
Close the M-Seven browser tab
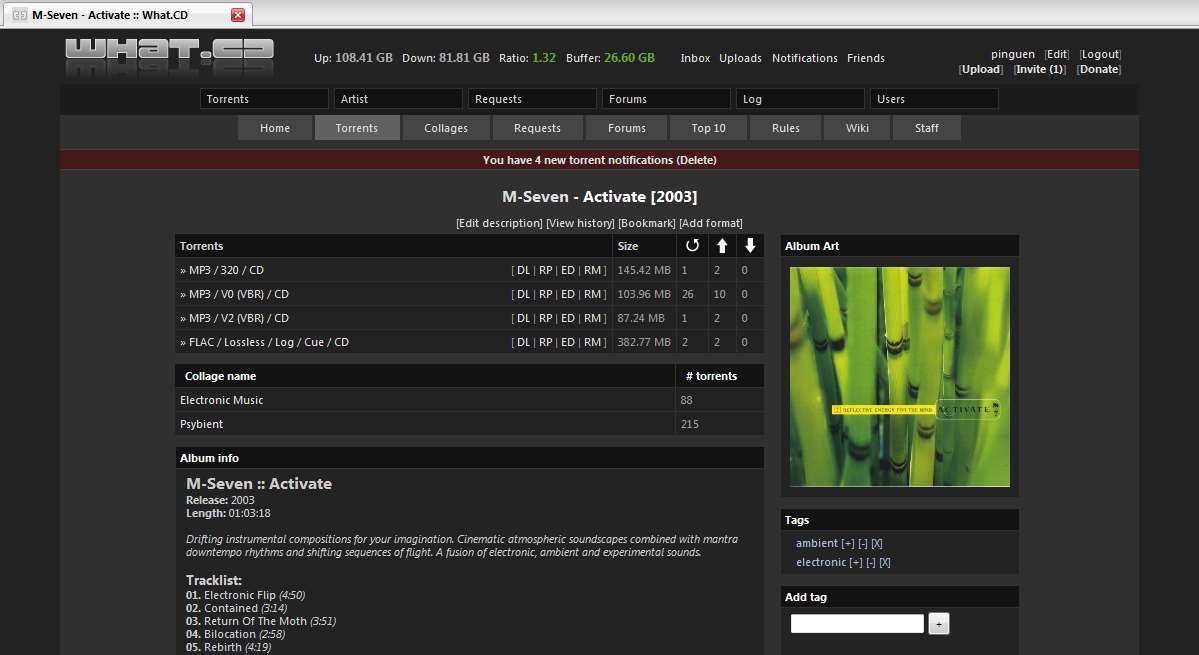tap(238, 15)
